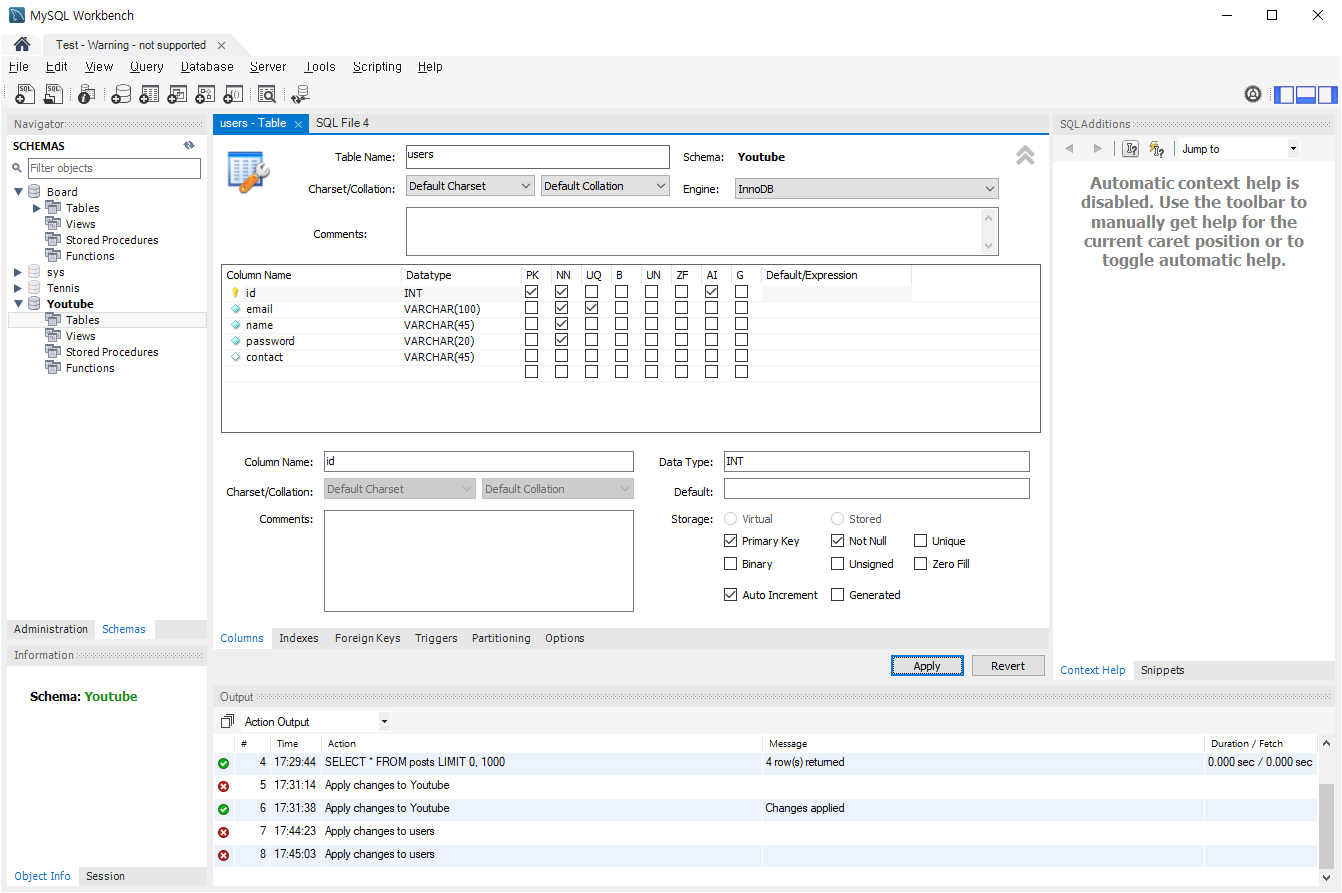Expand the Tennis schema
This screenshot has height=893, width=1342.
point(18,288)
